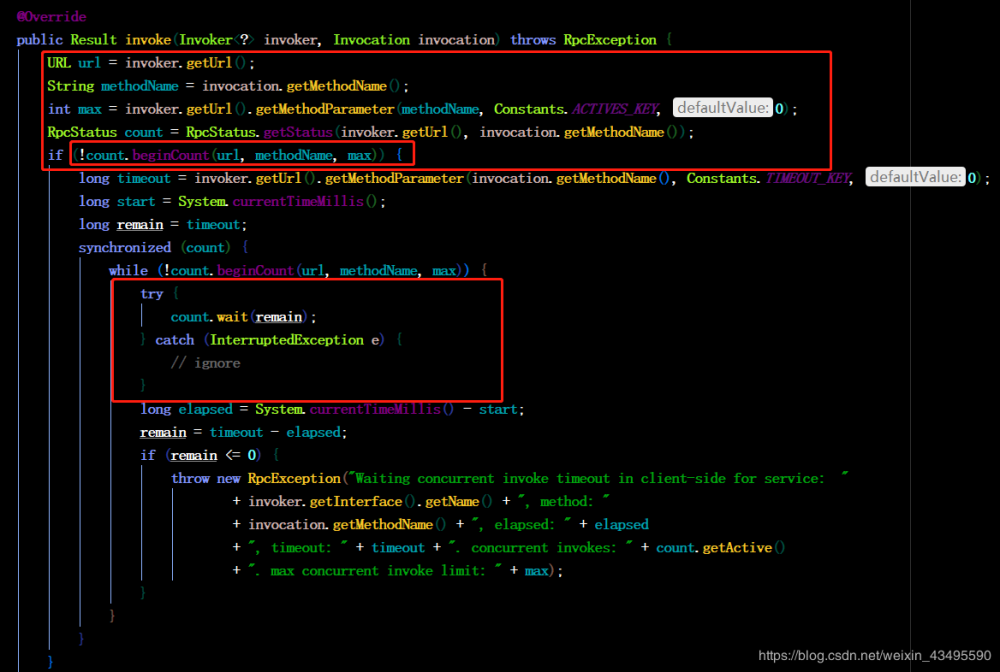The height and width of the screenshot is (672, 1000).
Task: Click InterruptedException in catch clause
Action: 287,340
